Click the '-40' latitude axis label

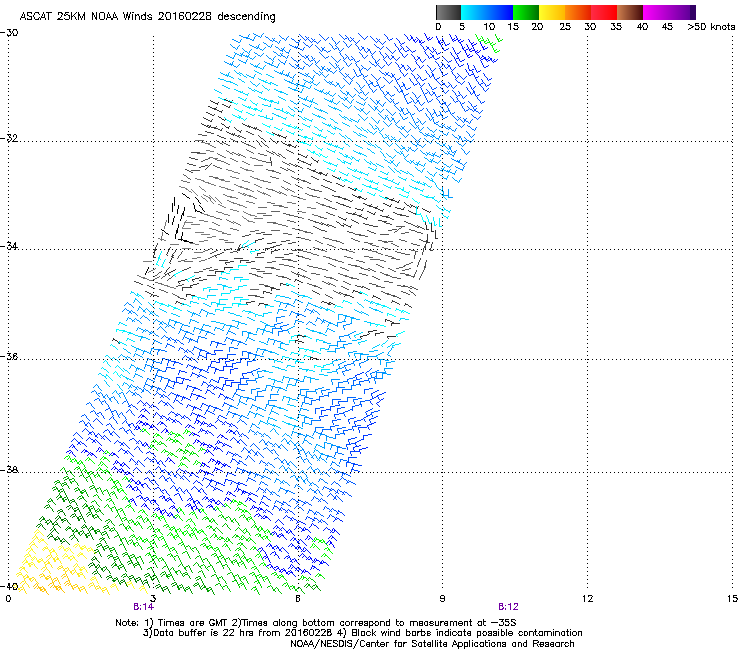[9, 586]
